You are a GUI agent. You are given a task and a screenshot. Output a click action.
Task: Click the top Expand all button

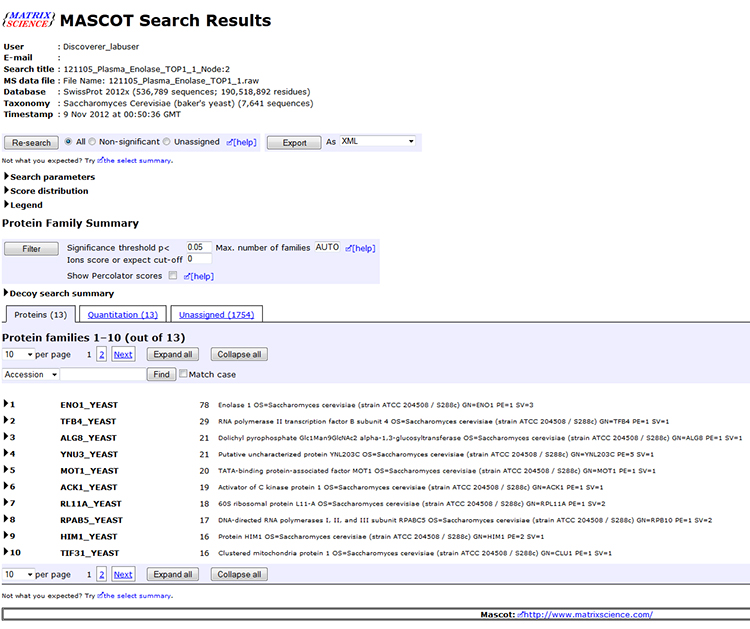173,354
